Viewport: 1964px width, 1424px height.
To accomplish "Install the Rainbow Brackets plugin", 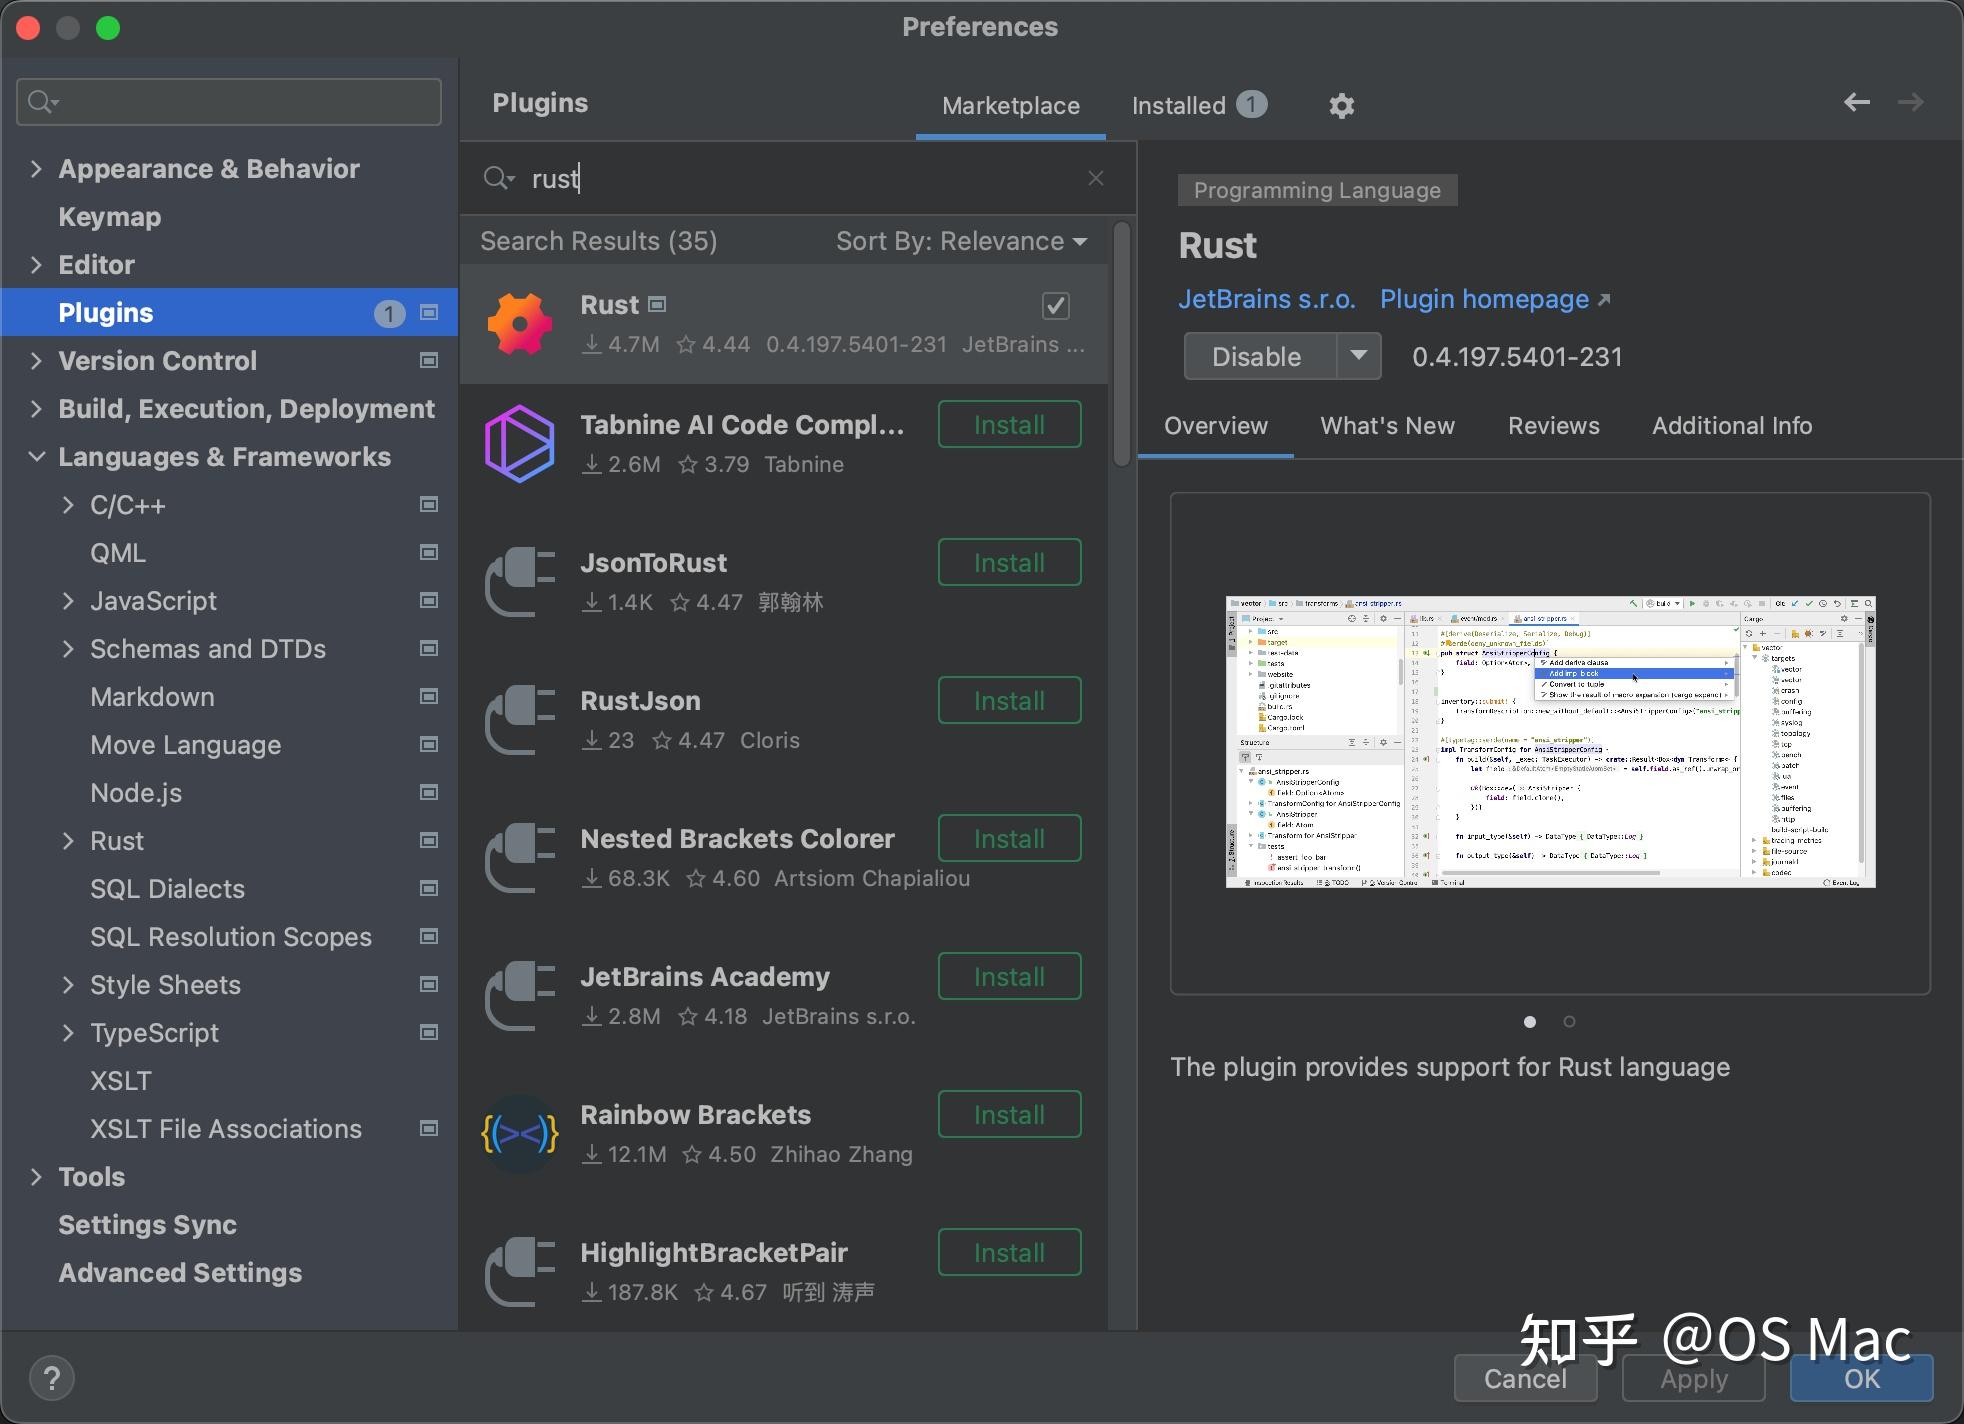I will click(1009, 1114).
